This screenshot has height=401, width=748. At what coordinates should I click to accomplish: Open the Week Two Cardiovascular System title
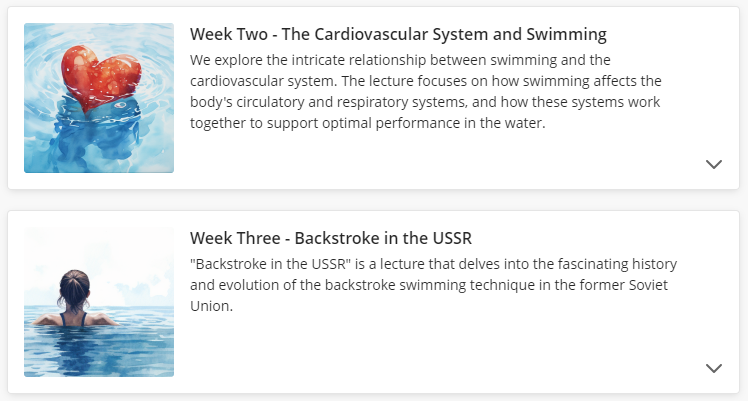pos(398,35)
